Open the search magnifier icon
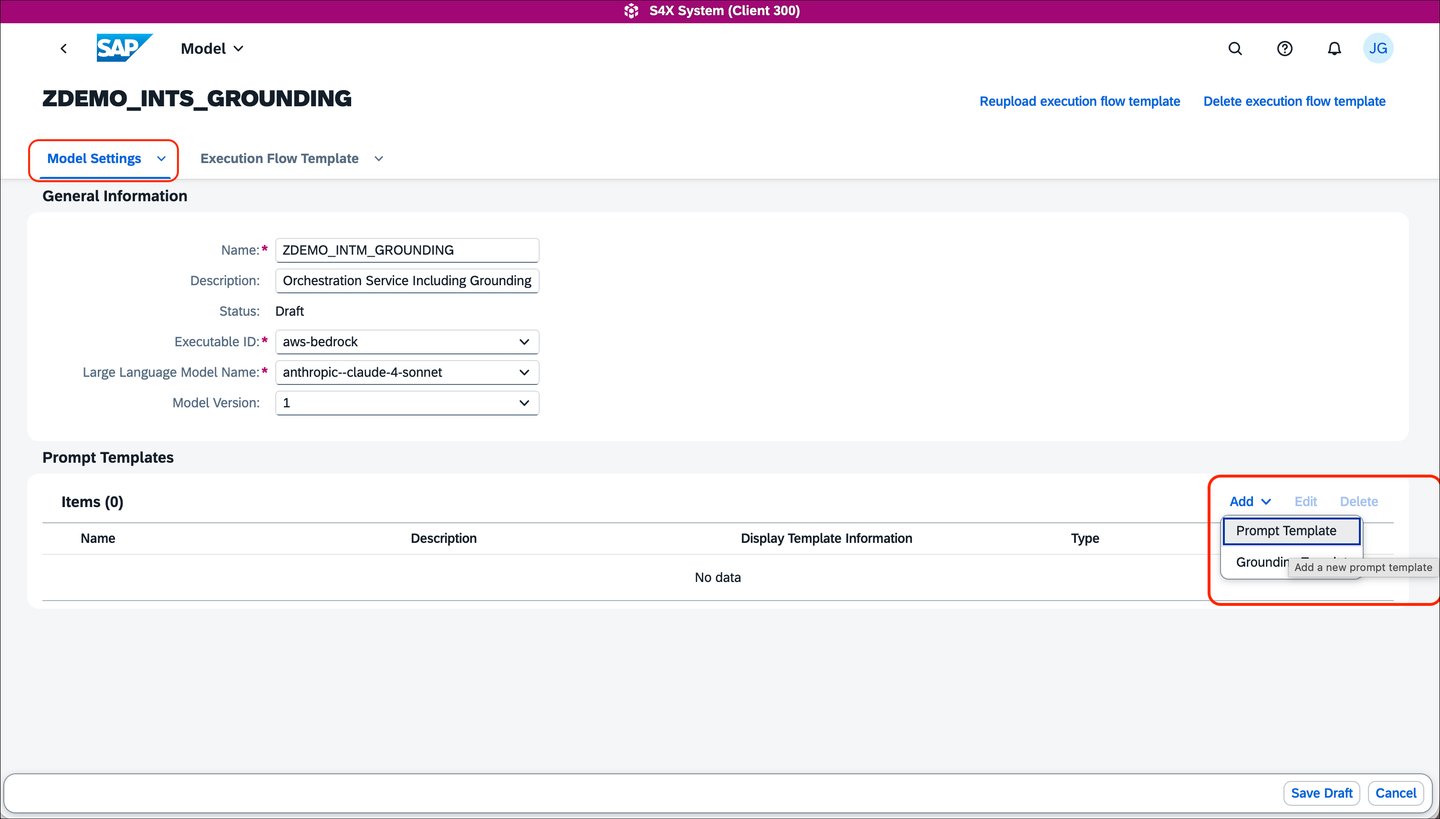This screenshot has width=1440, height=819. (x=1235, y=48)
